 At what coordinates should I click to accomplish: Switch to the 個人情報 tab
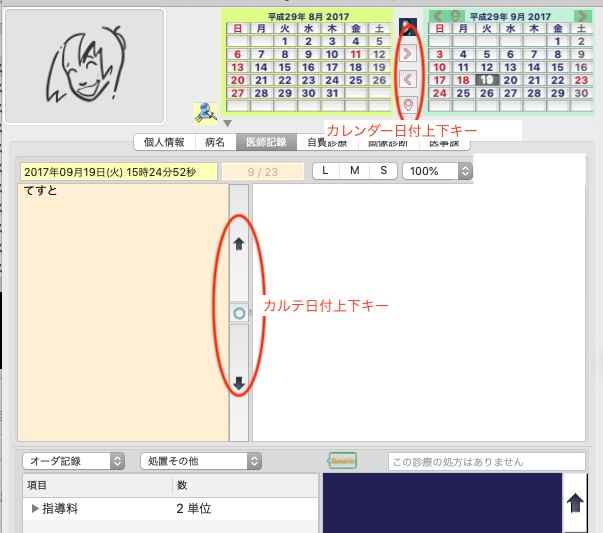click(165, 142)
